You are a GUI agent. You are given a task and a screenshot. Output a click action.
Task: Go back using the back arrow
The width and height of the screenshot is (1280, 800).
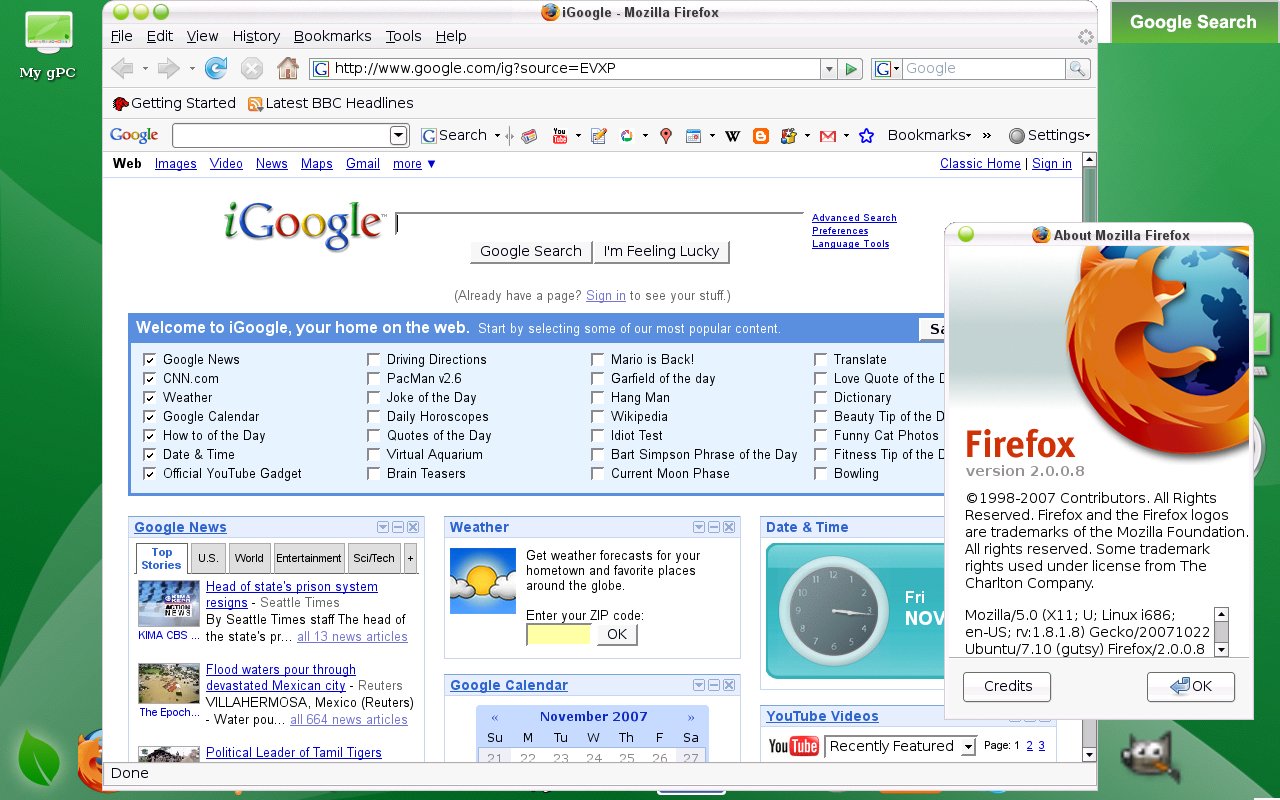click(x=122, y=68)
